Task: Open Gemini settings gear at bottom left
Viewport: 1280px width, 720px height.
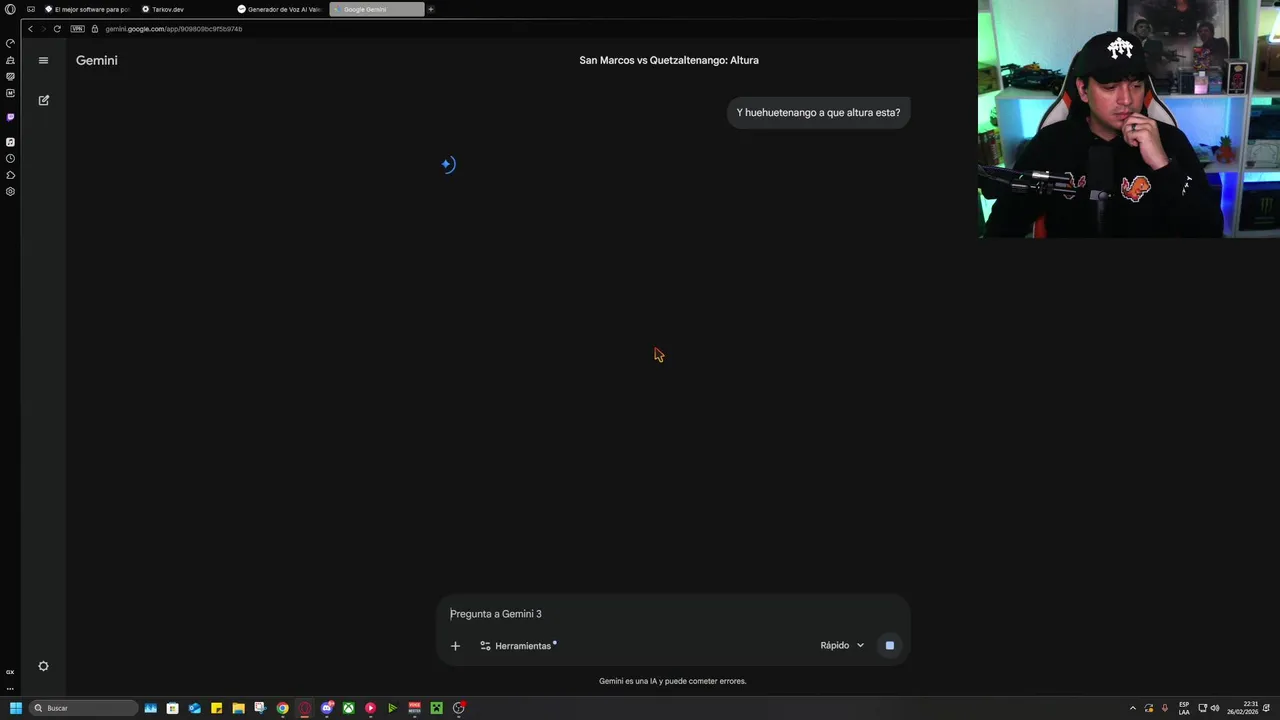Action: [43, 666]
